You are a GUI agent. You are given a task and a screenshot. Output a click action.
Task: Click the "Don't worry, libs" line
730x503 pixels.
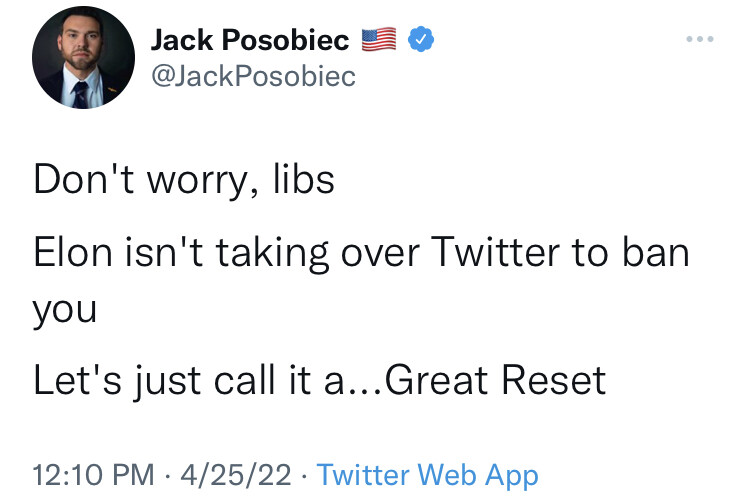click(184, 180)
